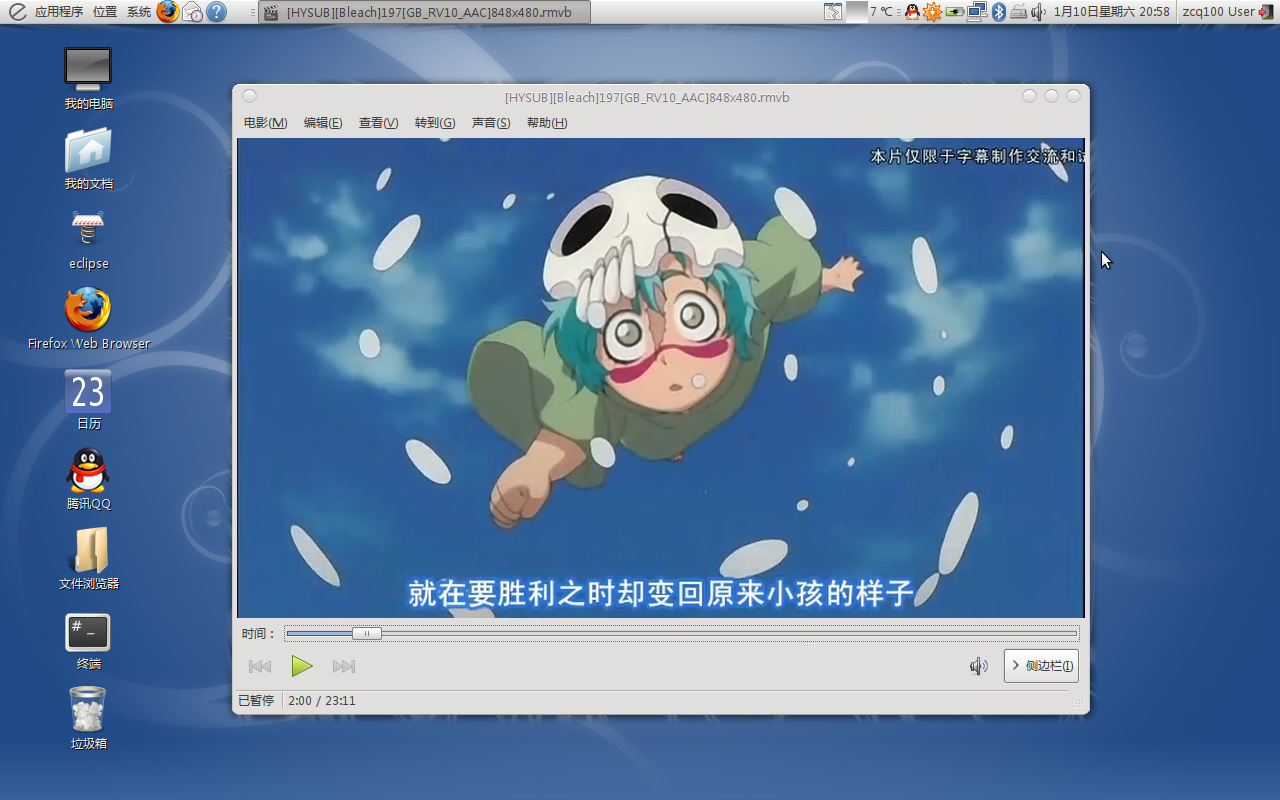Click the keyboard input method tray icon
The height and width of the screenshot is (800, 1280).
point(1019,12)
